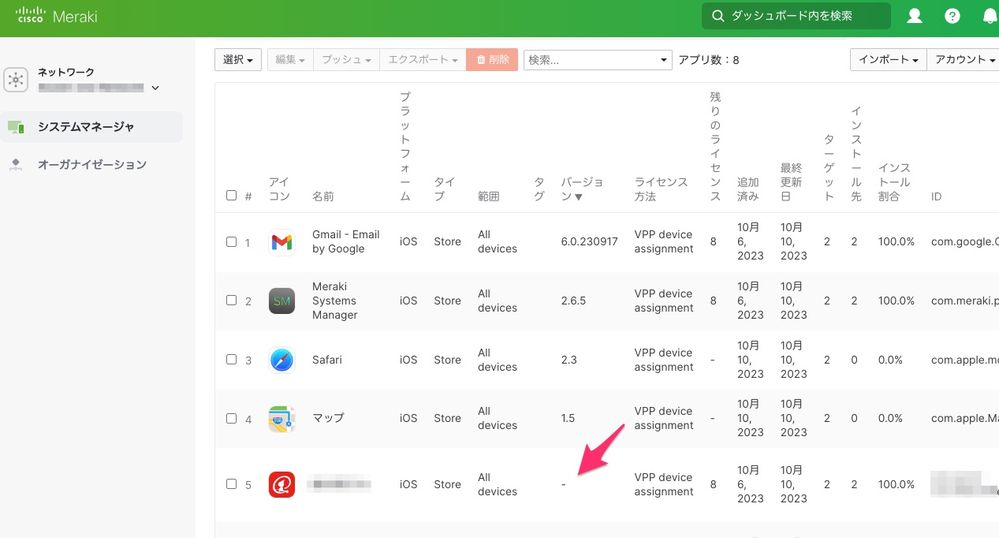This screenshot has width=999, height=538.
Task: Expand the network selector chevron
Action: pos(155,88)
